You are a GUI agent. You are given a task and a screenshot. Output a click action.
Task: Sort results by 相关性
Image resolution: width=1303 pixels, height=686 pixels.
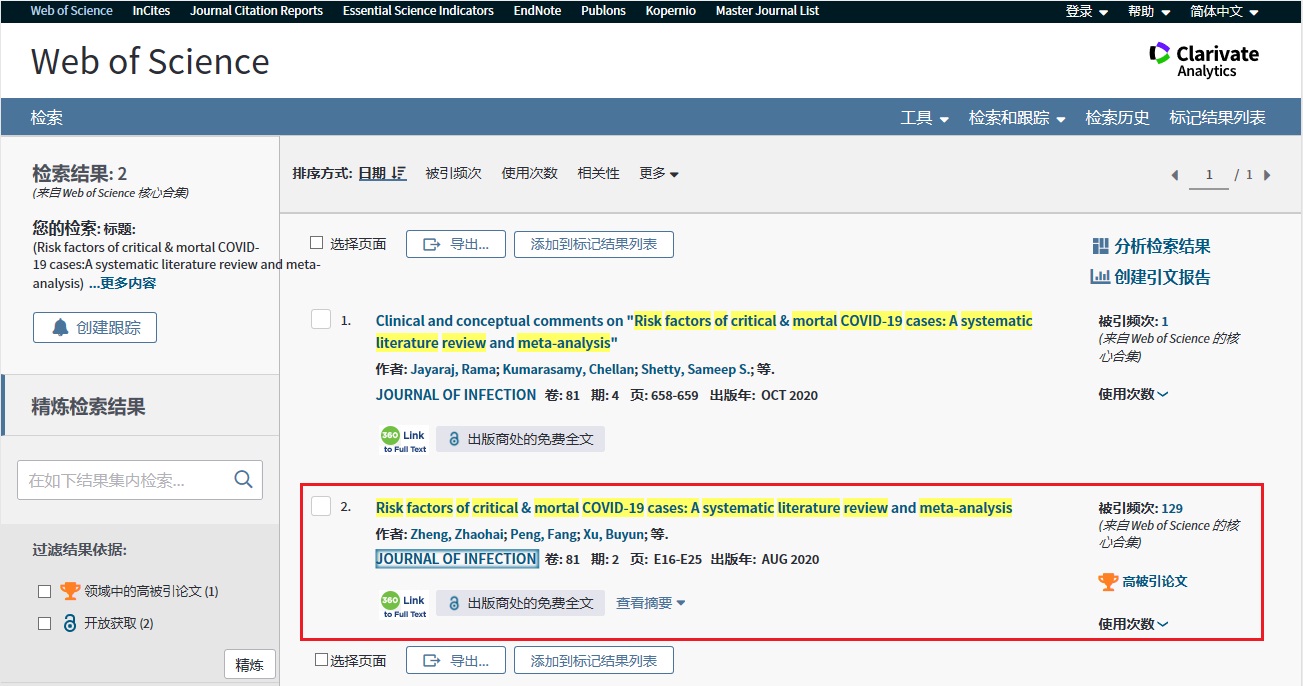pyautogui.click(x=598, y=173)
